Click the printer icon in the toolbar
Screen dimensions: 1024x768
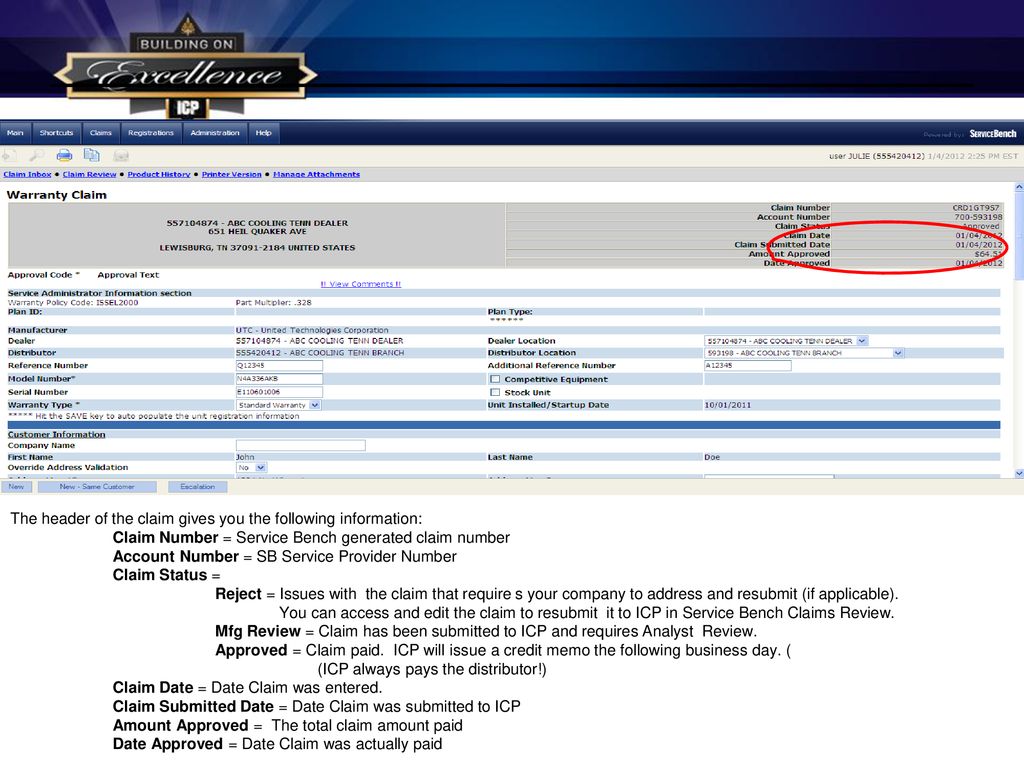[x=64, y=155]
